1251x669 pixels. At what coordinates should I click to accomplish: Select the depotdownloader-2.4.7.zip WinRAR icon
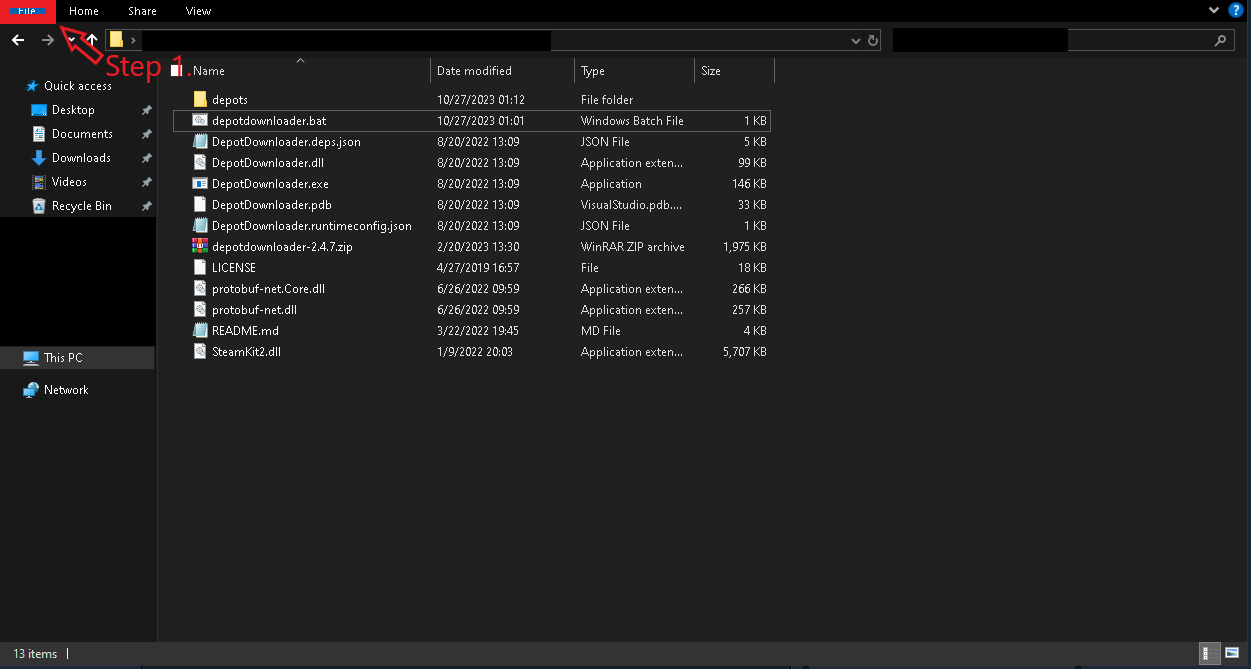coord(200,247)
